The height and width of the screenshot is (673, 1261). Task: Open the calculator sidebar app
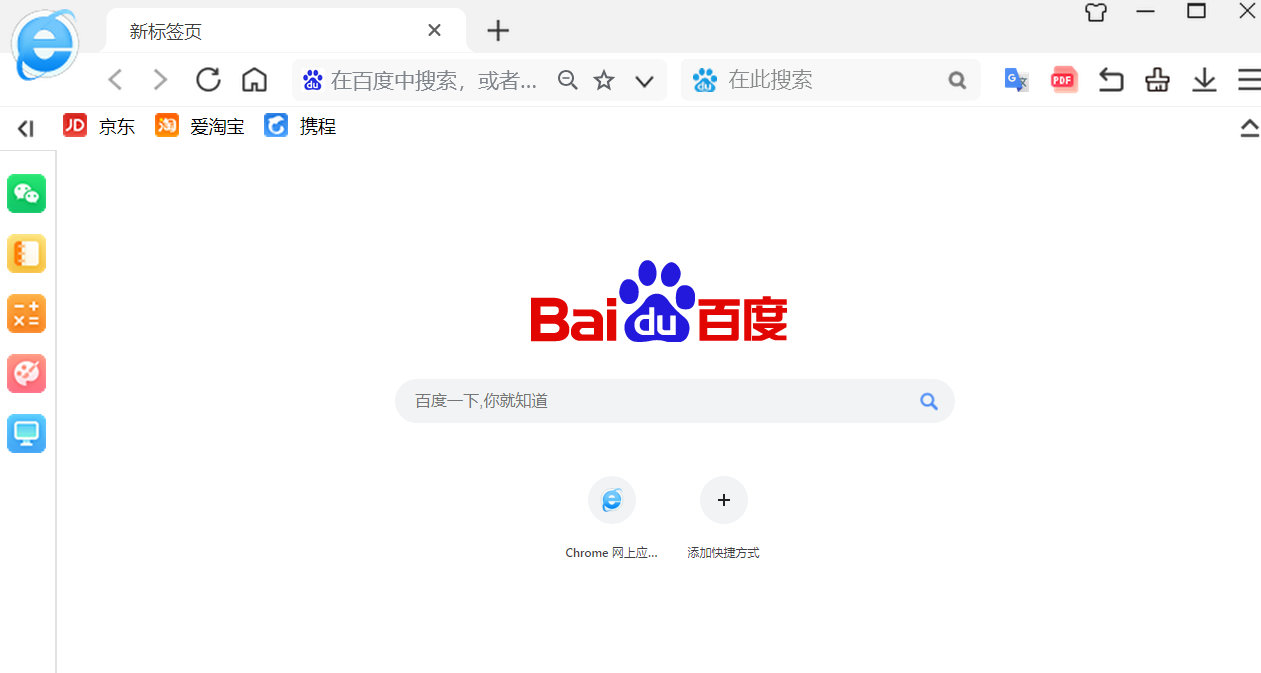point(27,314)
